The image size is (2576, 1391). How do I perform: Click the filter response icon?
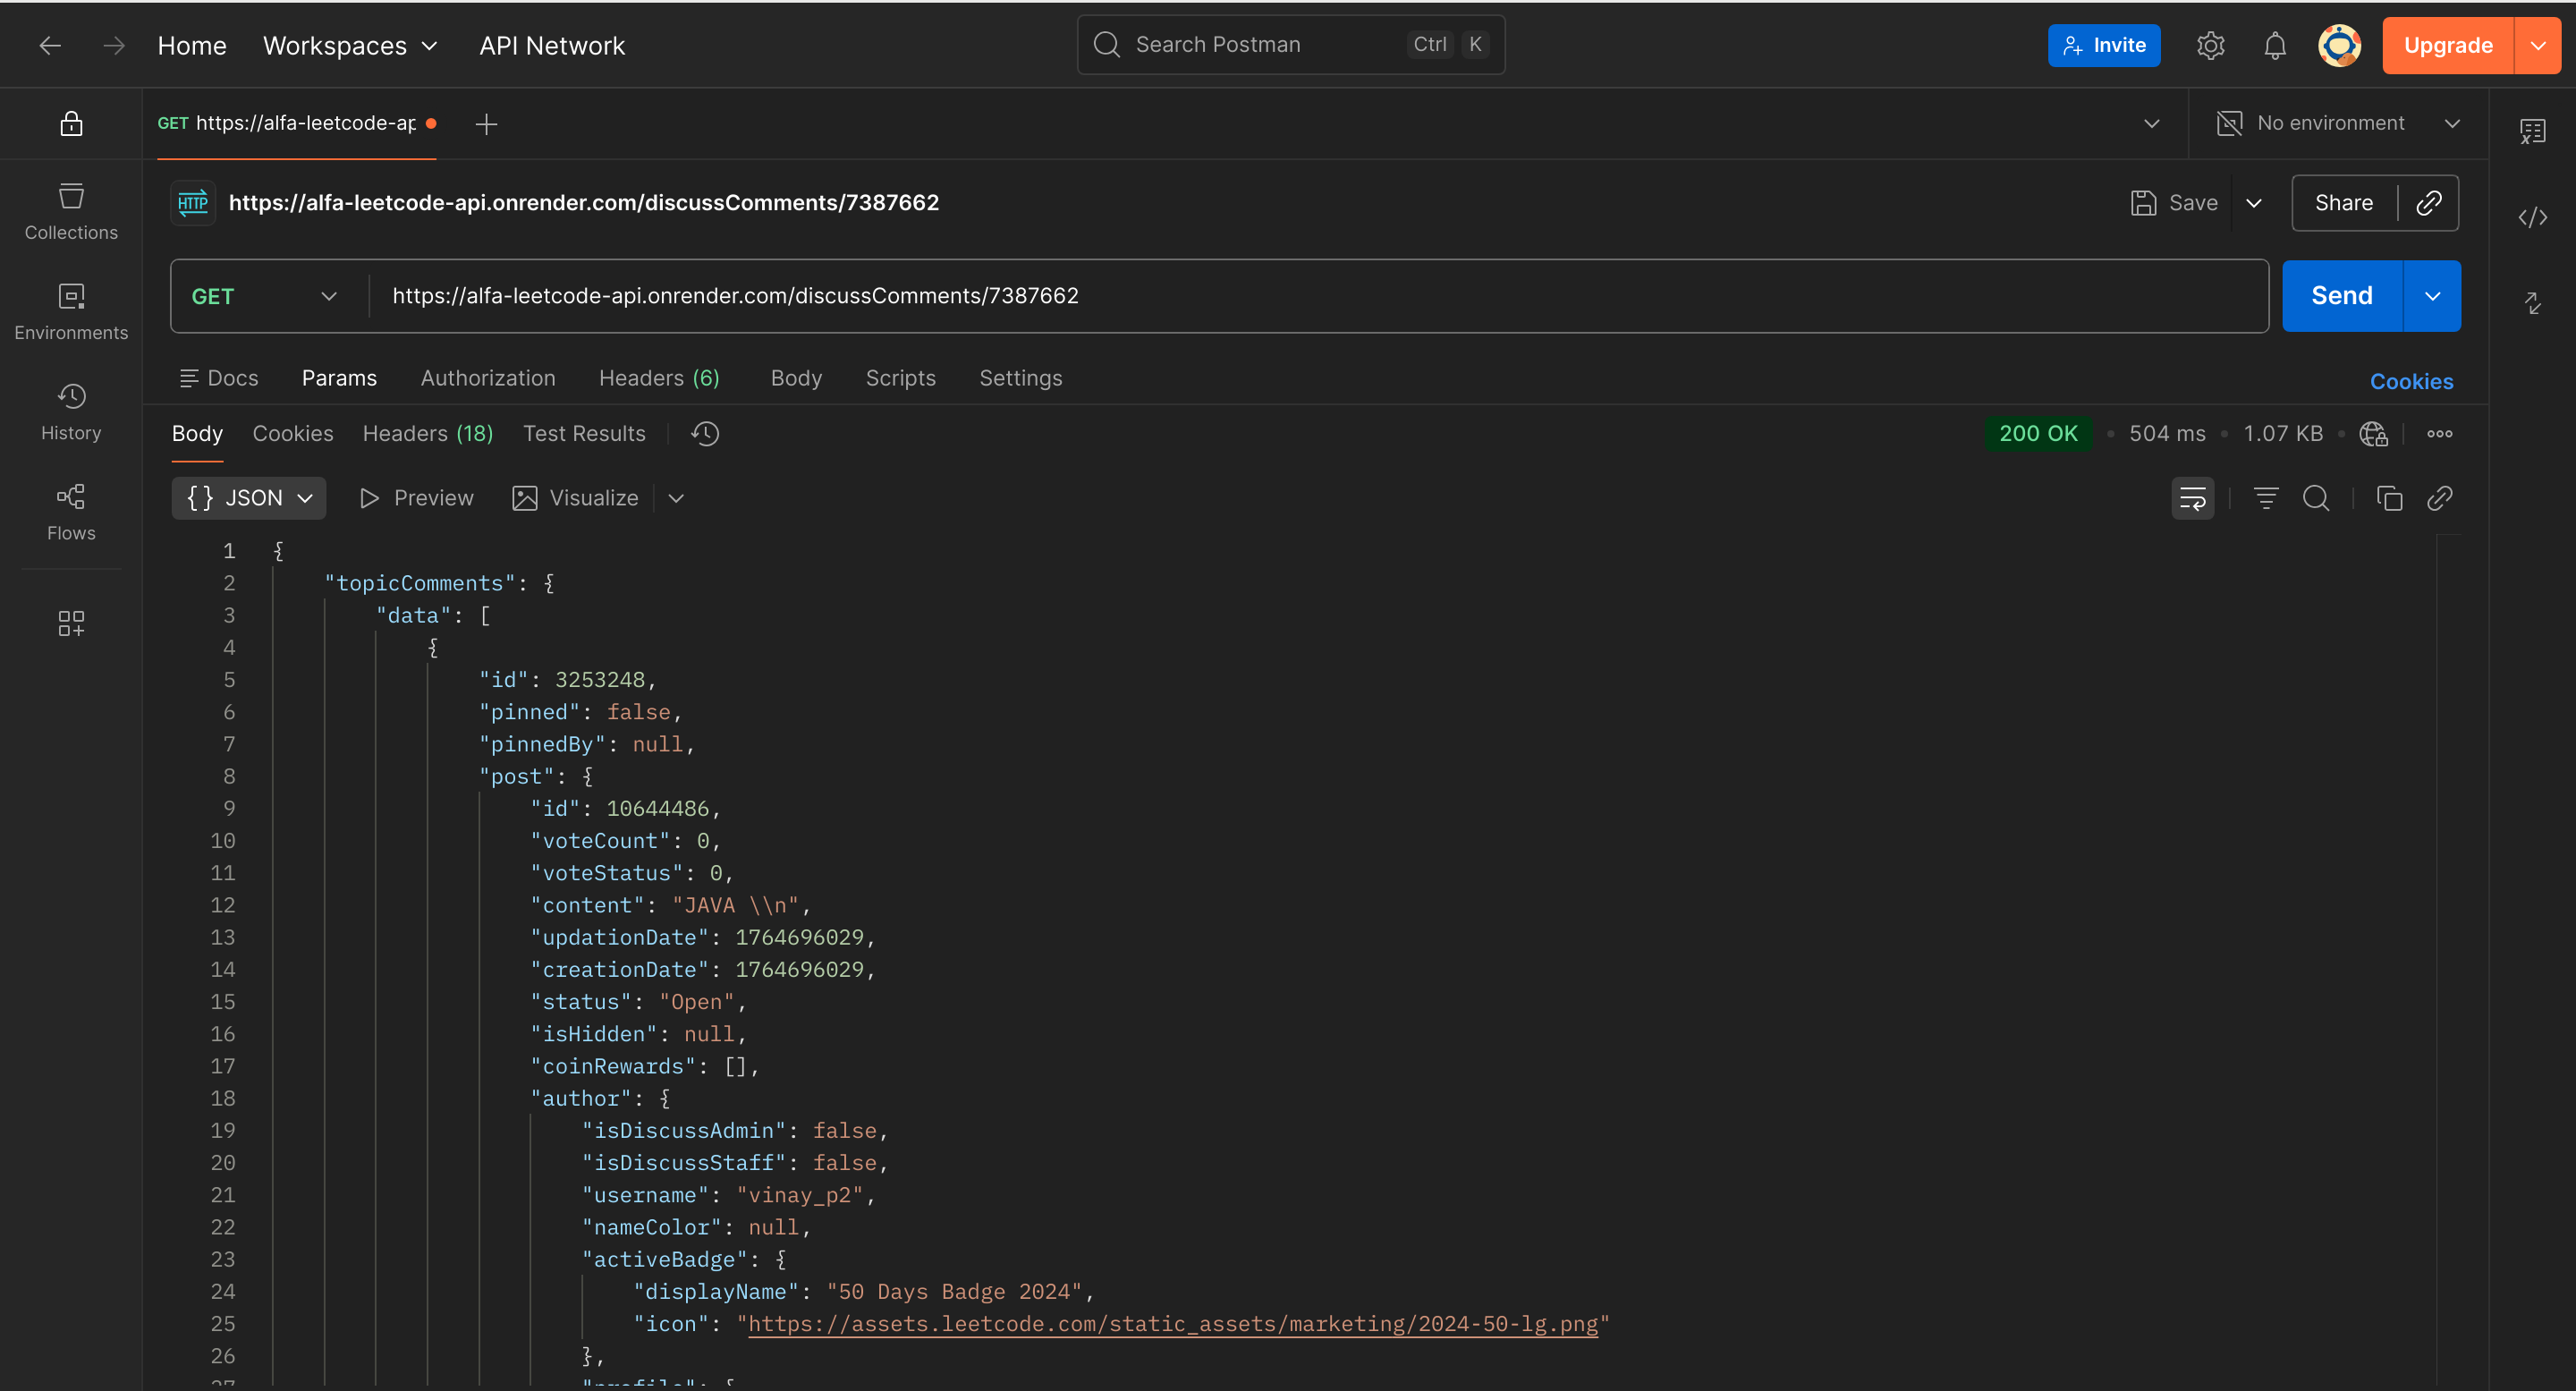(2266, 498)
